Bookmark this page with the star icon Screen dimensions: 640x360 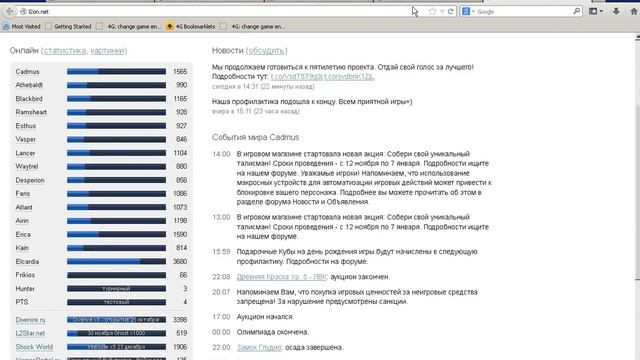coord(433,12)
